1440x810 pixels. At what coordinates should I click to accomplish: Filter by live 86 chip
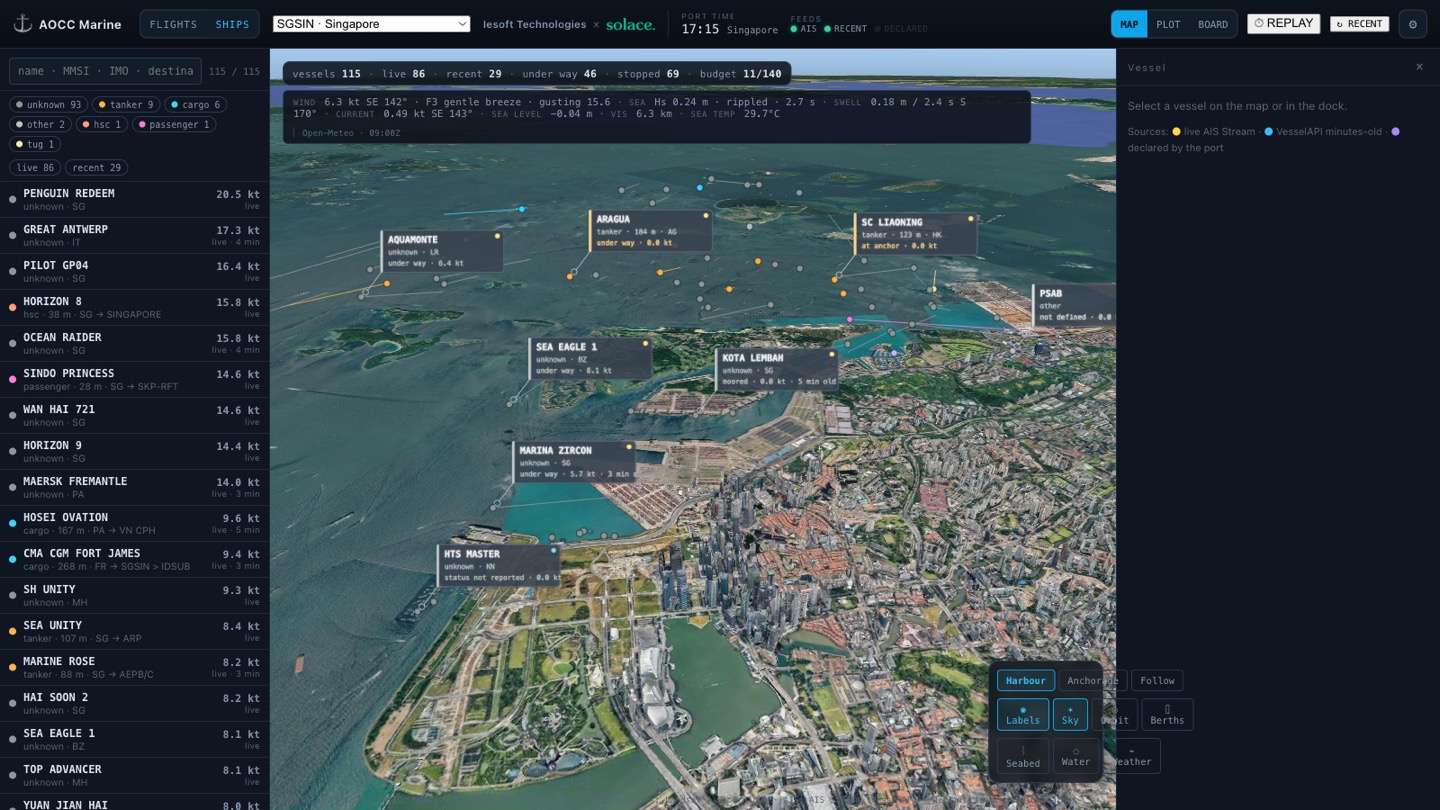(x=35, y=167)
